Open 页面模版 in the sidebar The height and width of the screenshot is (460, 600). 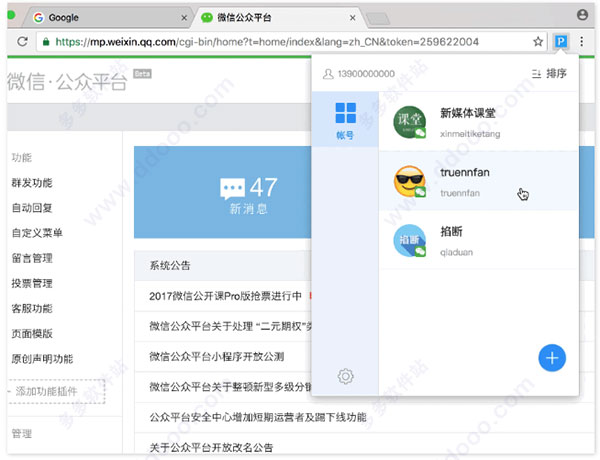32,333
